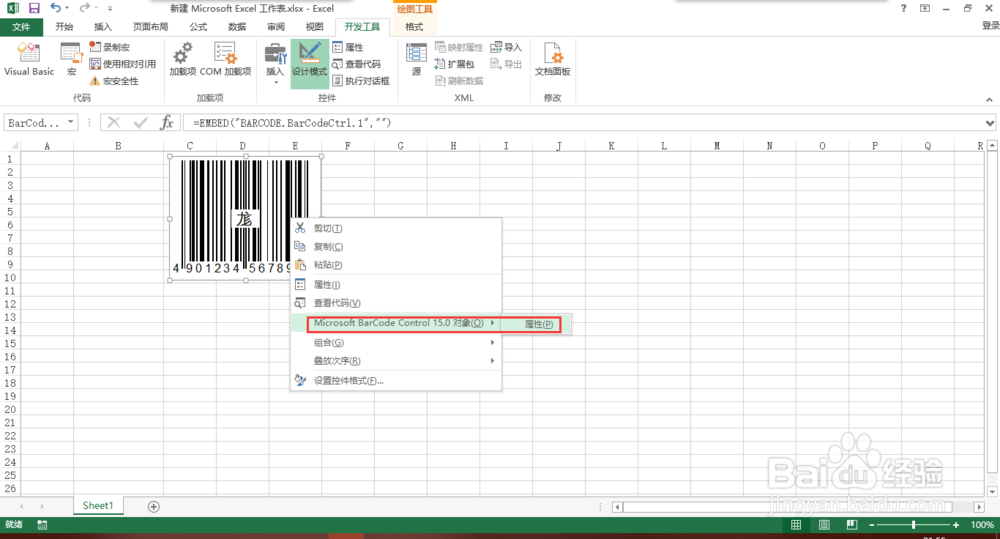Expand the formula bar
This screenshot has height=539, width=1000.
[990, 123]
